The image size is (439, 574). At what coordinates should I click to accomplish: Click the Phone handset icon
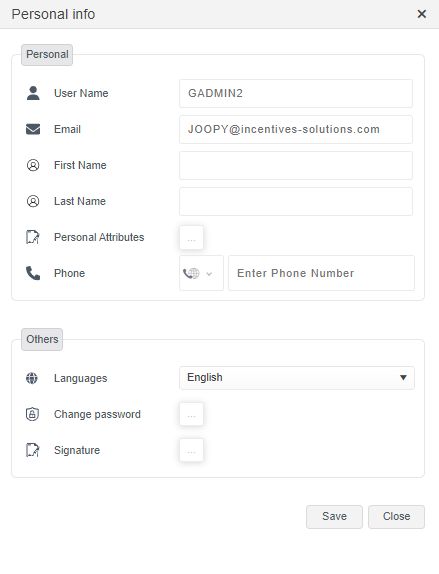pyautogui.click(x=33, y=273)
